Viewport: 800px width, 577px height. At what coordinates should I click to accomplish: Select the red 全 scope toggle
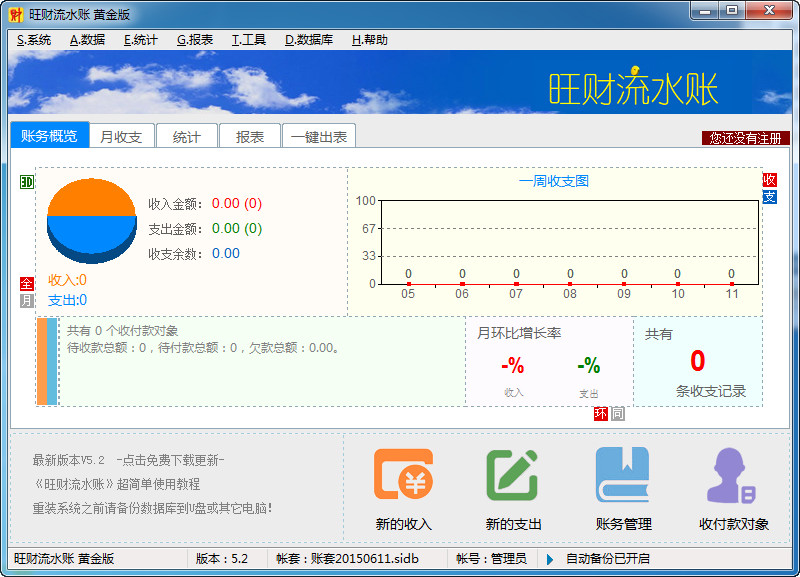tap(27, 284)
